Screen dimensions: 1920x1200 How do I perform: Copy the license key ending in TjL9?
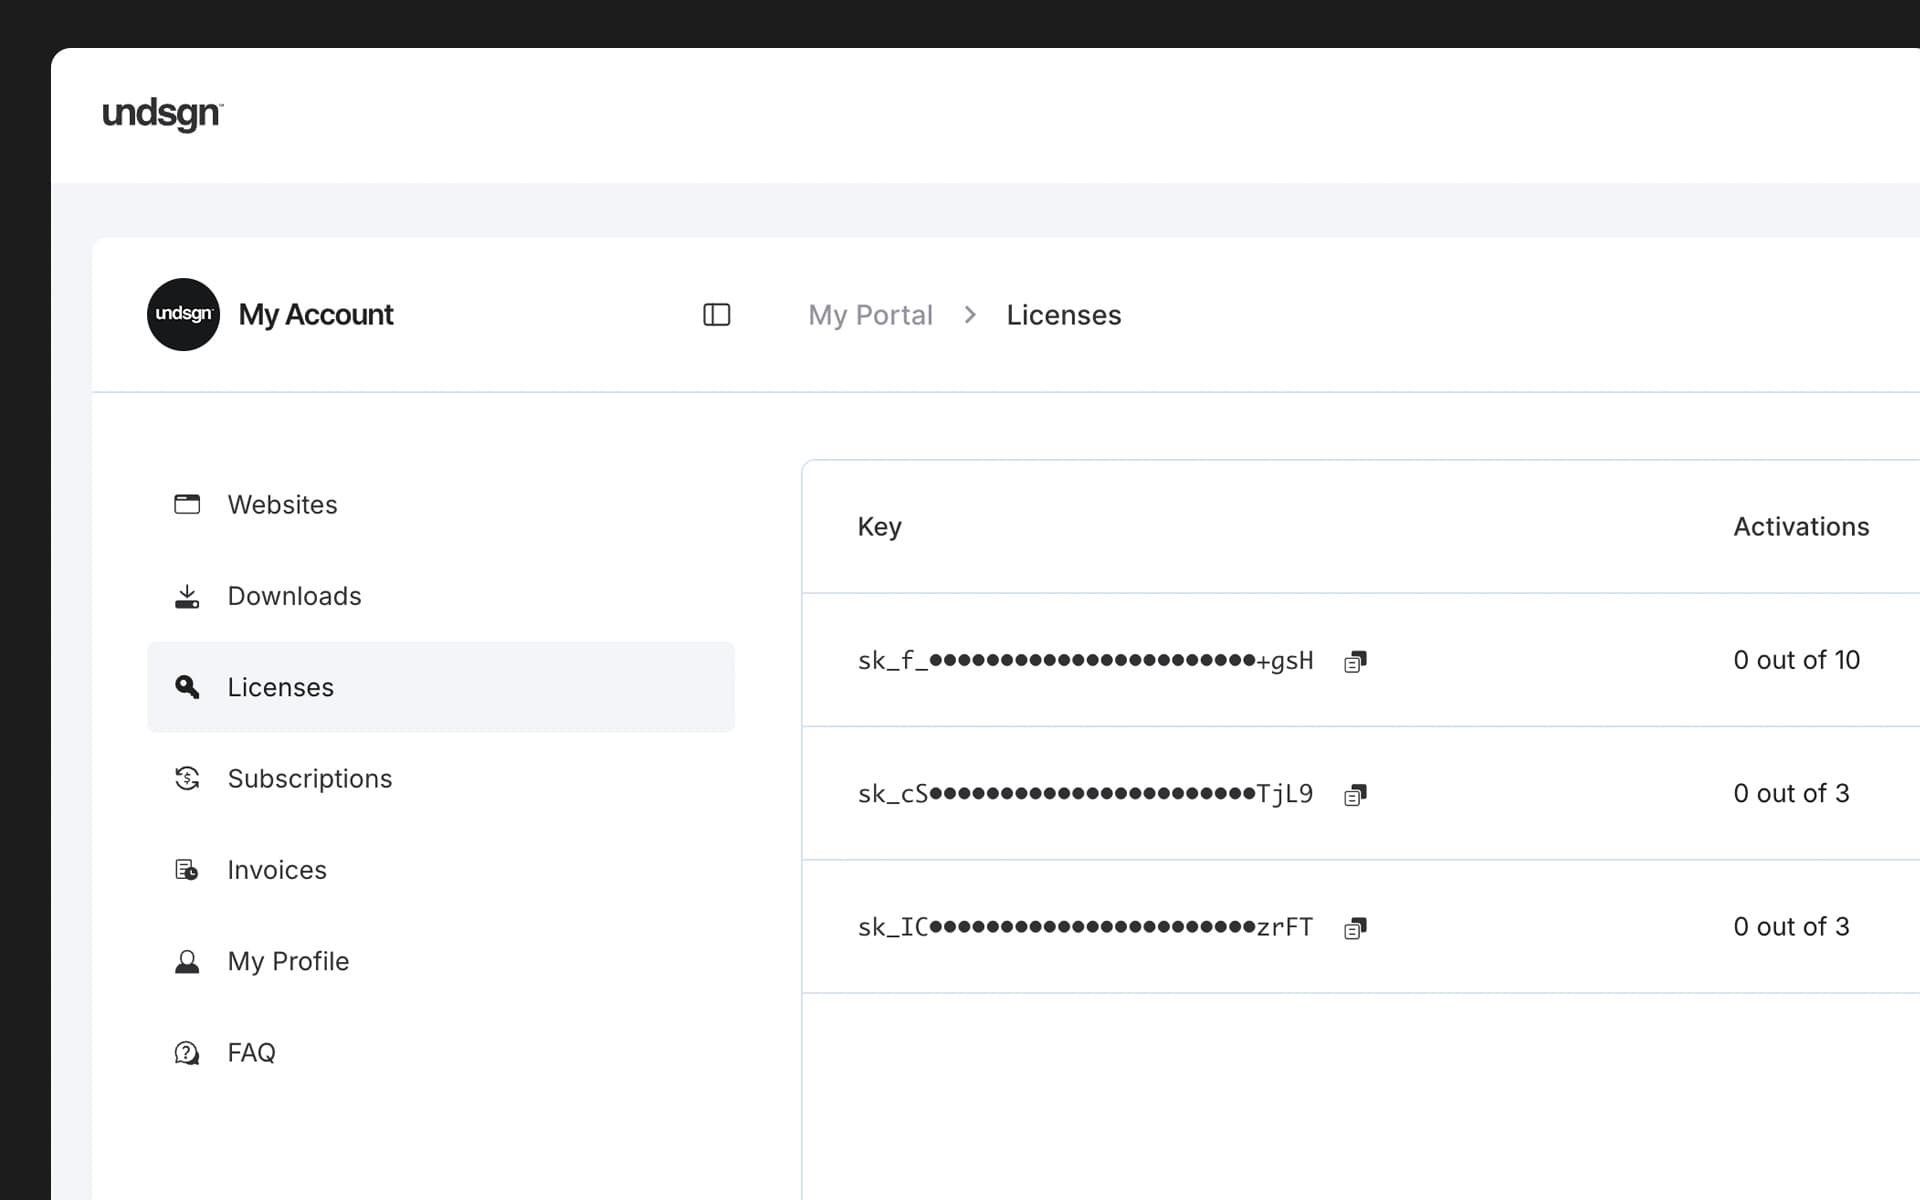(x=1355, y=795)
